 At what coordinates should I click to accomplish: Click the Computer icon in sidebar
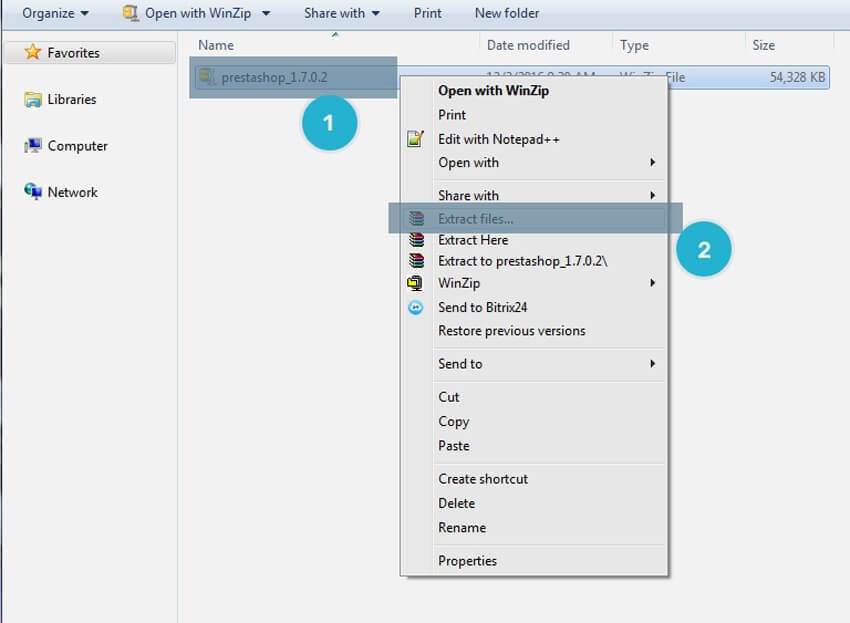coord(33,146)
